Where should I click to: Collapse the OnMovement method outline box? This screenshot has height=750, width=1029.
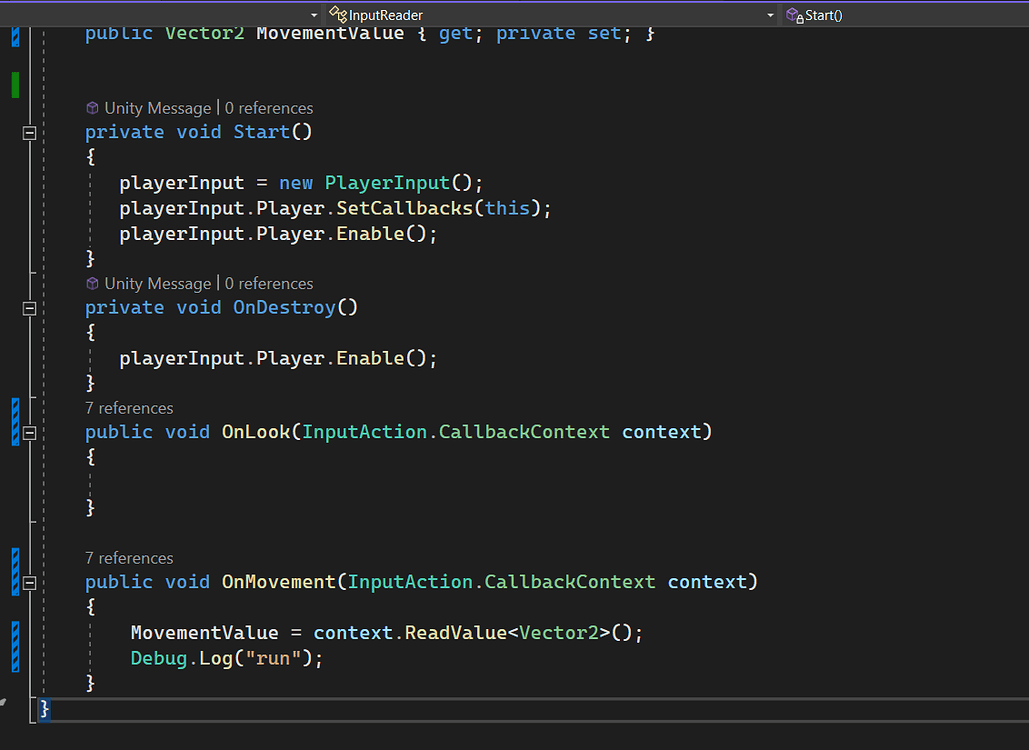pyautogui.click(x=30, y=583)
